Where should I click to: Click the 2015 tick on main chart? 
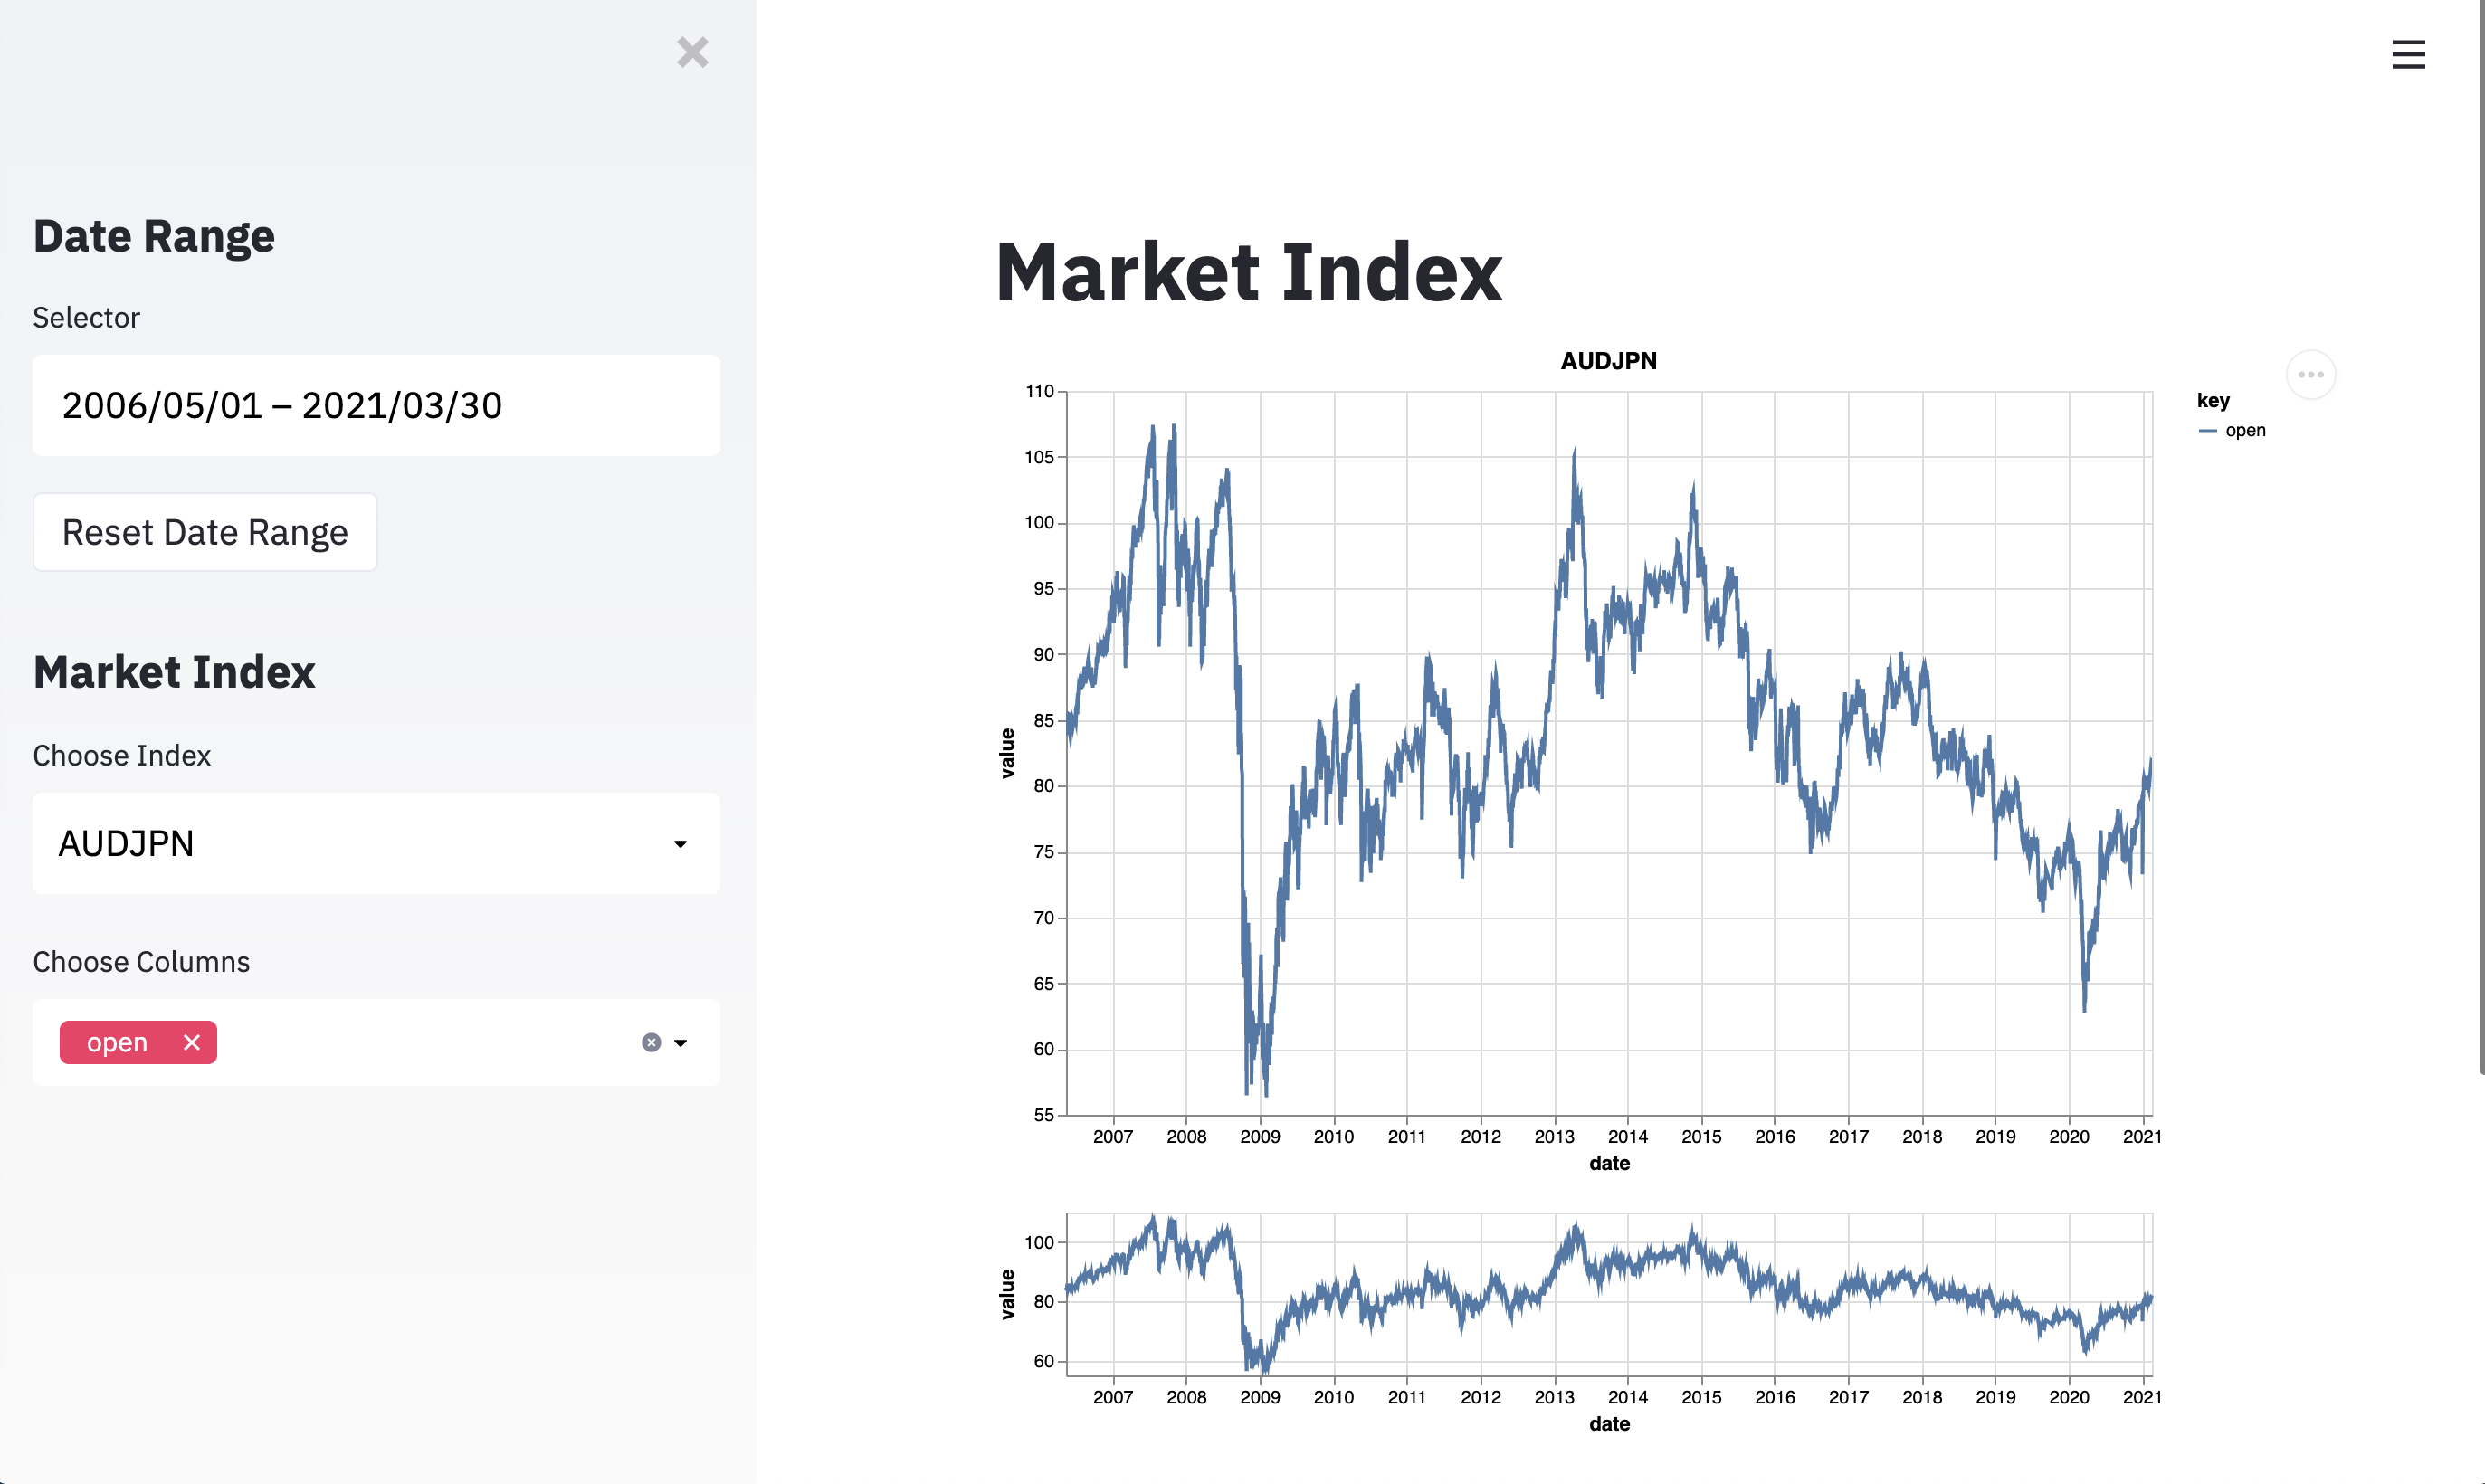tap(1701, 1137)
